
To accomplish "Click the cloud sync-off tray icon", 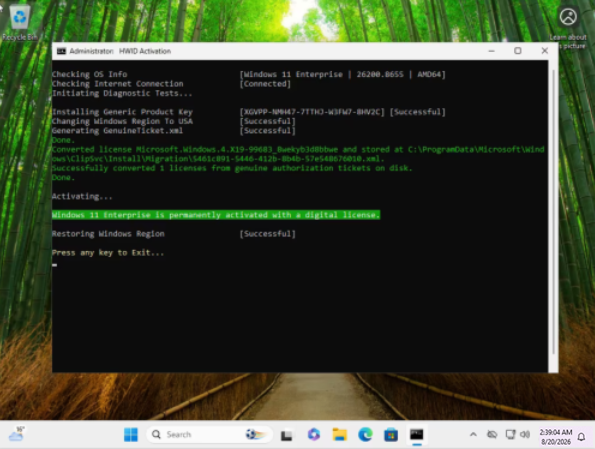I will 492,435.
